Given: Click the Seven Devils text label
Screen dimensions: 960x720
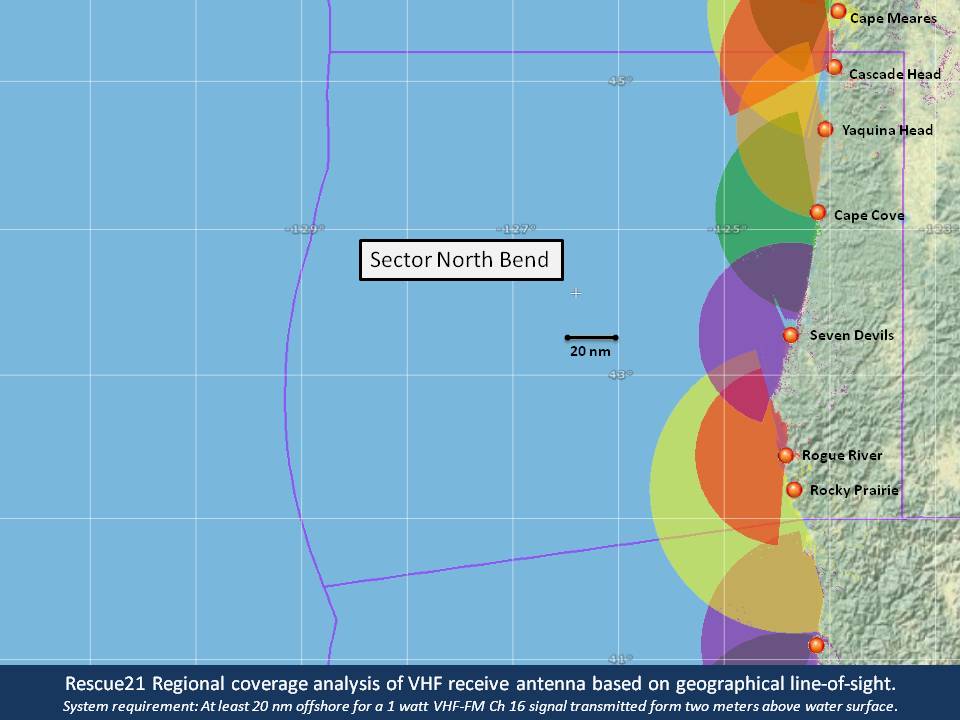Looking at the screenshot, I should coord(852,335).
